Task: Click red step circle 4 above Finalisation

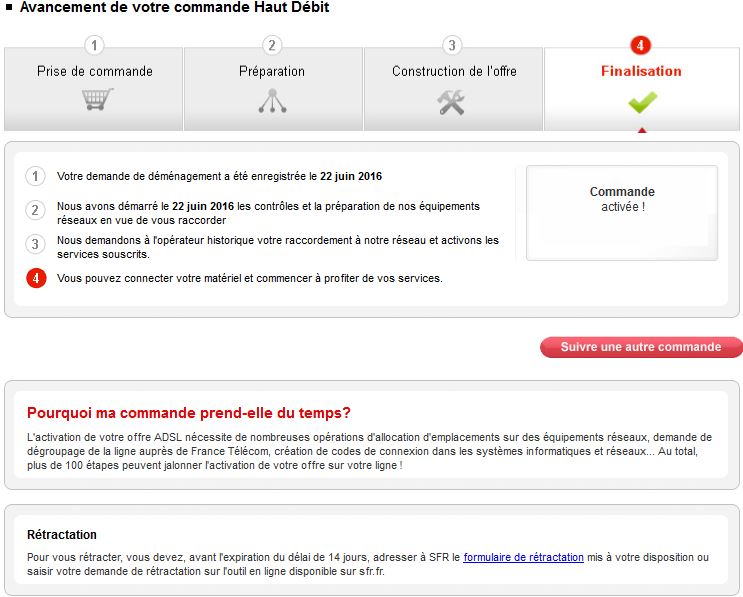Action: 641,45
